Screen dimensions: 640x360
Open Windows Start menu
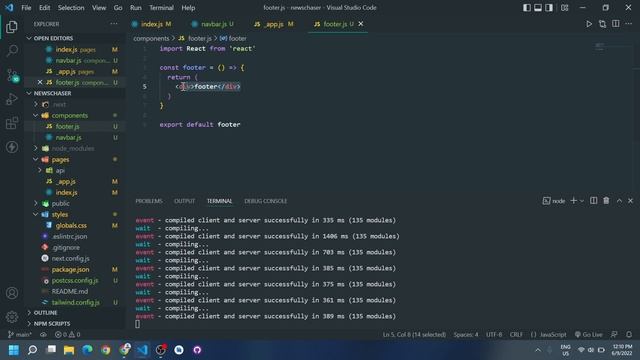pos(13,350)
